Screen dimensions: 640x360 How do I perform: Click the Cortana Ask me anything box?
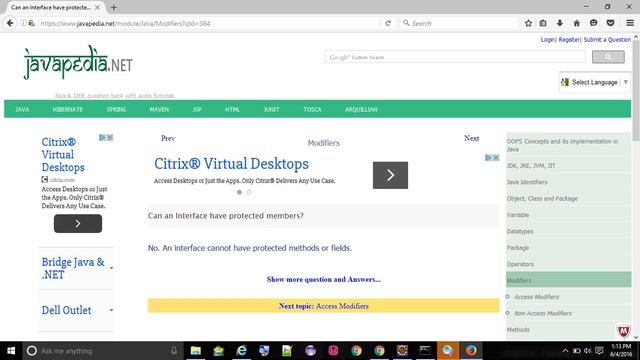102,351
